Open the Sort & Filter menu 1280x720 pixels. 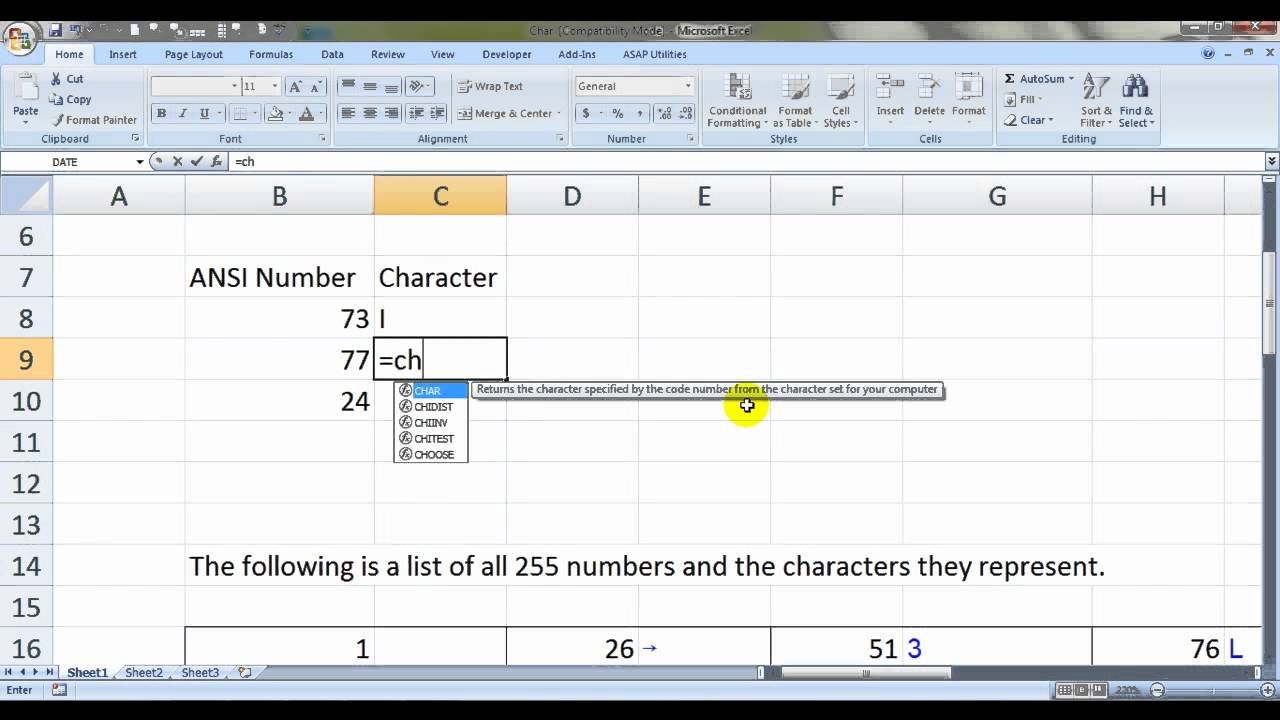(x=1097, y=101)
